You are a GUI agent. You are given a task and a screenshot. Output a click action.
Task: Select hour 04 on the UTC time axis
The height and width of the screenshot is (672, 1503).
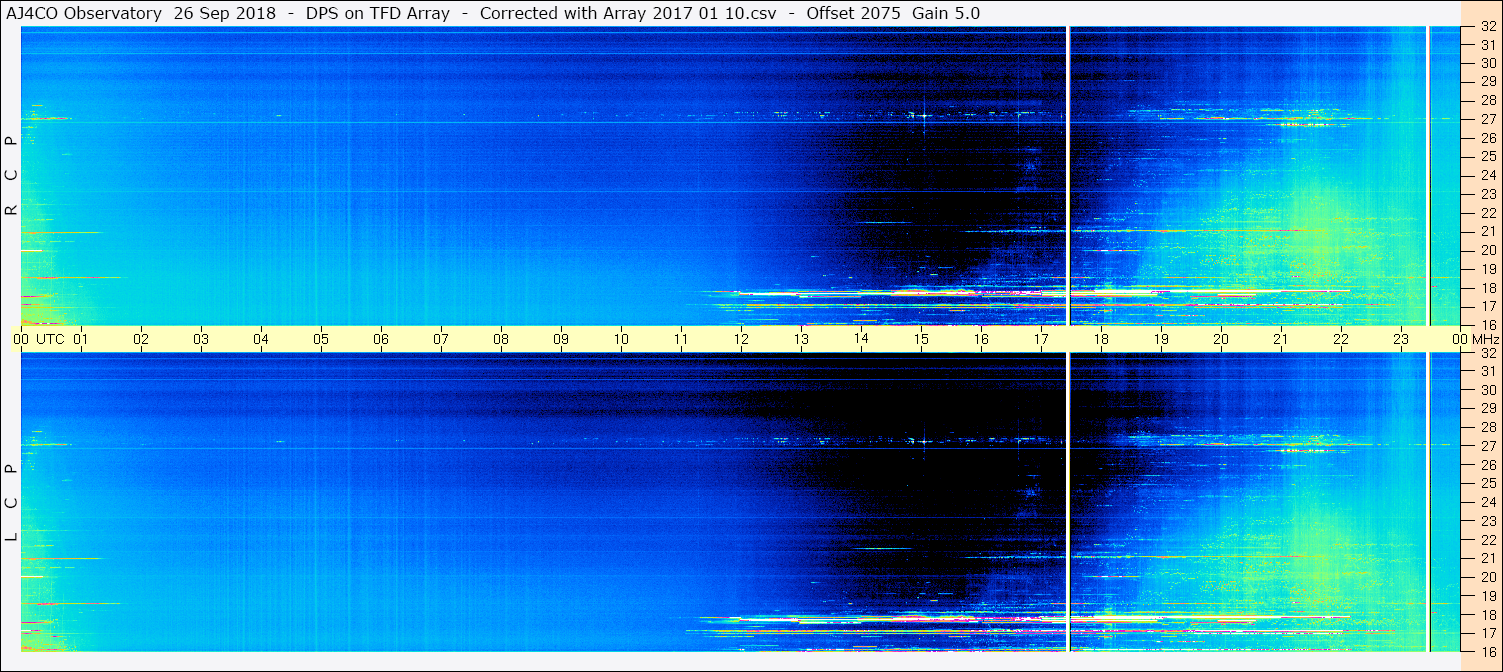(261, 339)
